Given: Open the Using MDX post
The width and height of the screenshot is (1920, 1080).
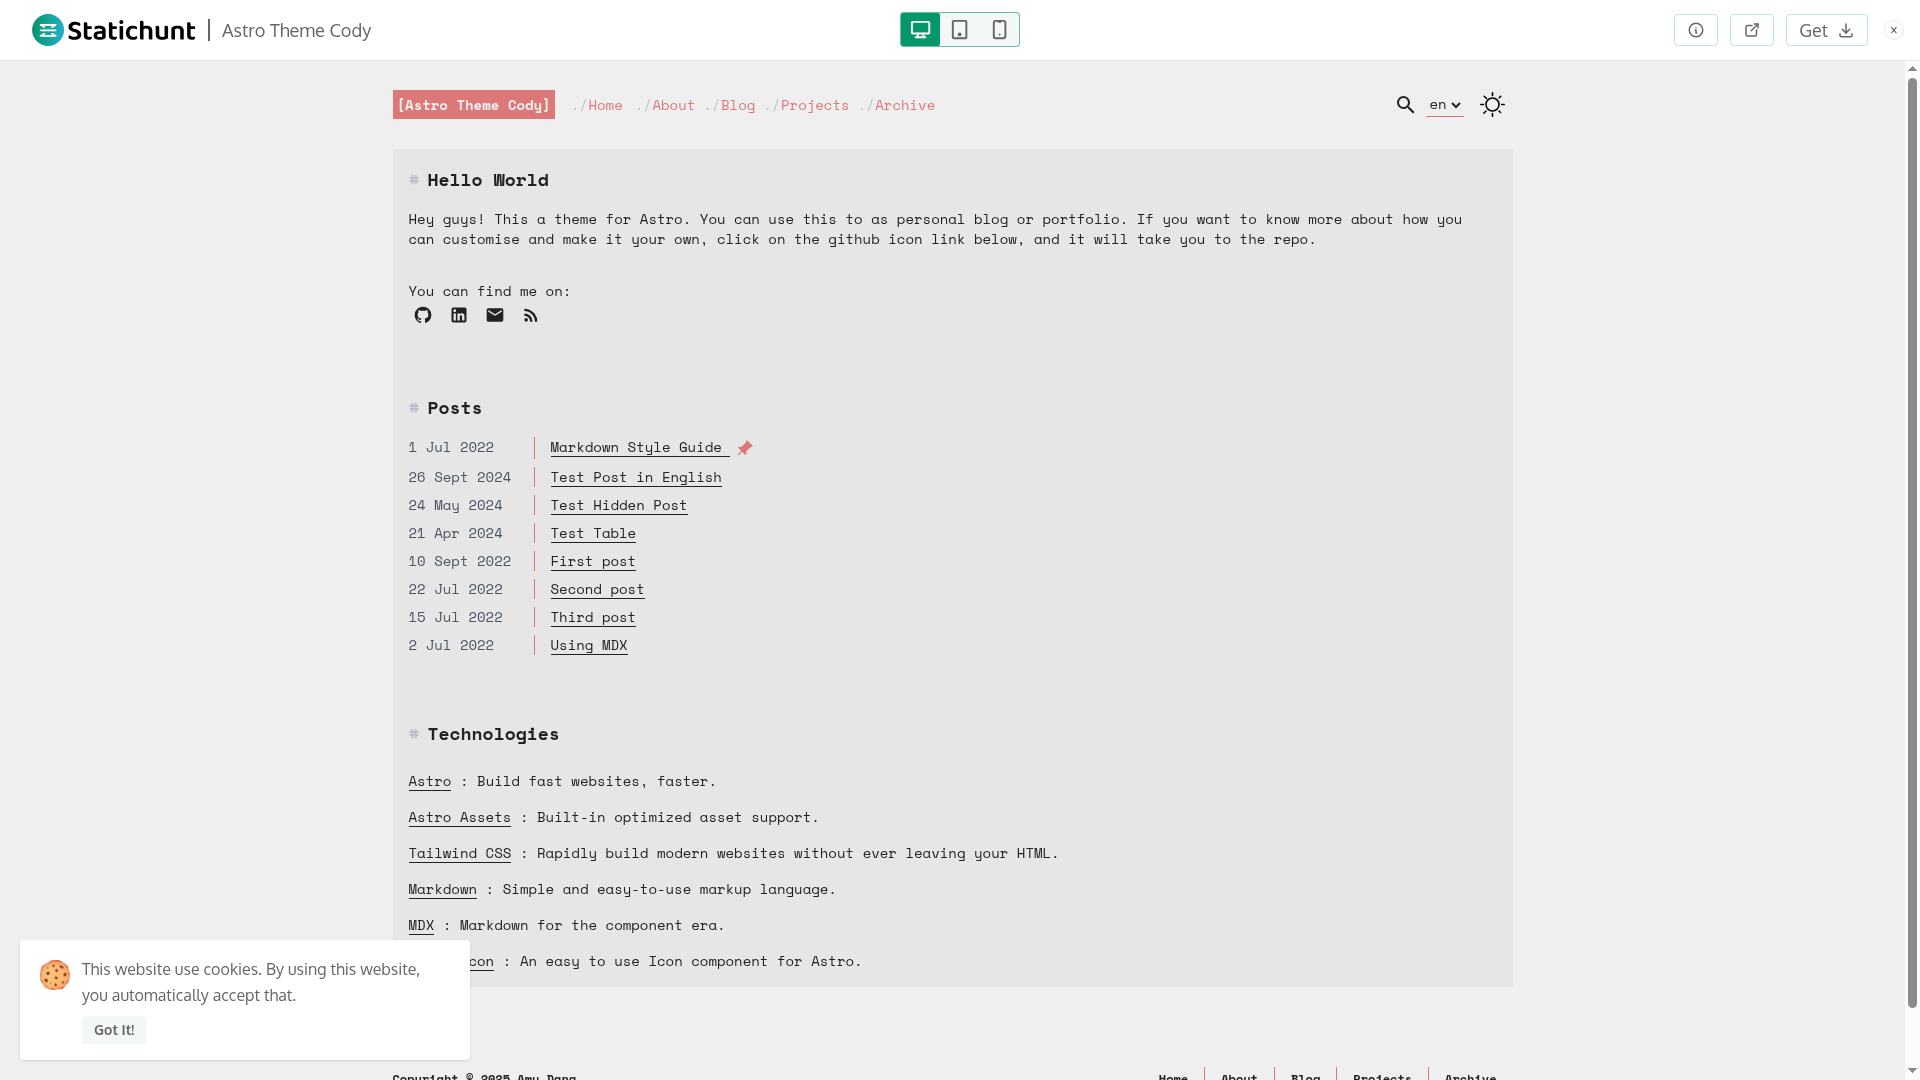Looking at the screenshot, I should pyautogui.click(x=589, y=646).
